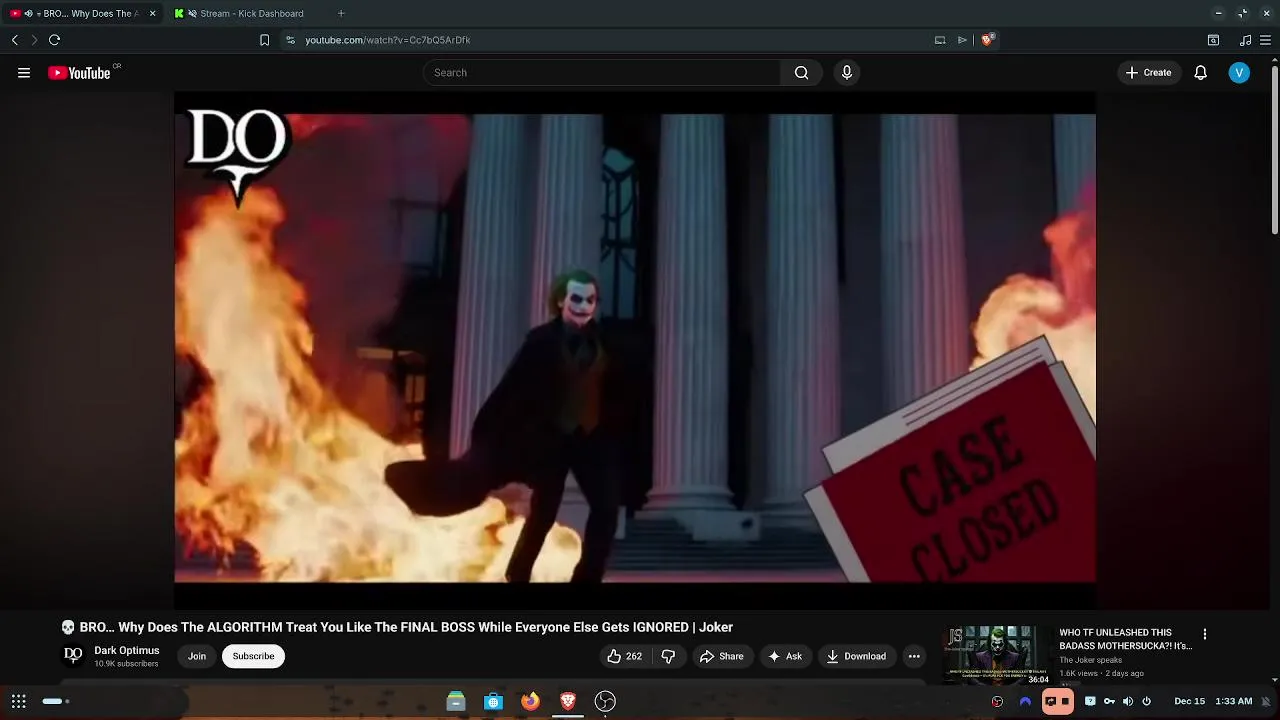The width and height of the screenshot is (1280, 720).
Task: Like the video with thumbs up
Action: (623, 656)
